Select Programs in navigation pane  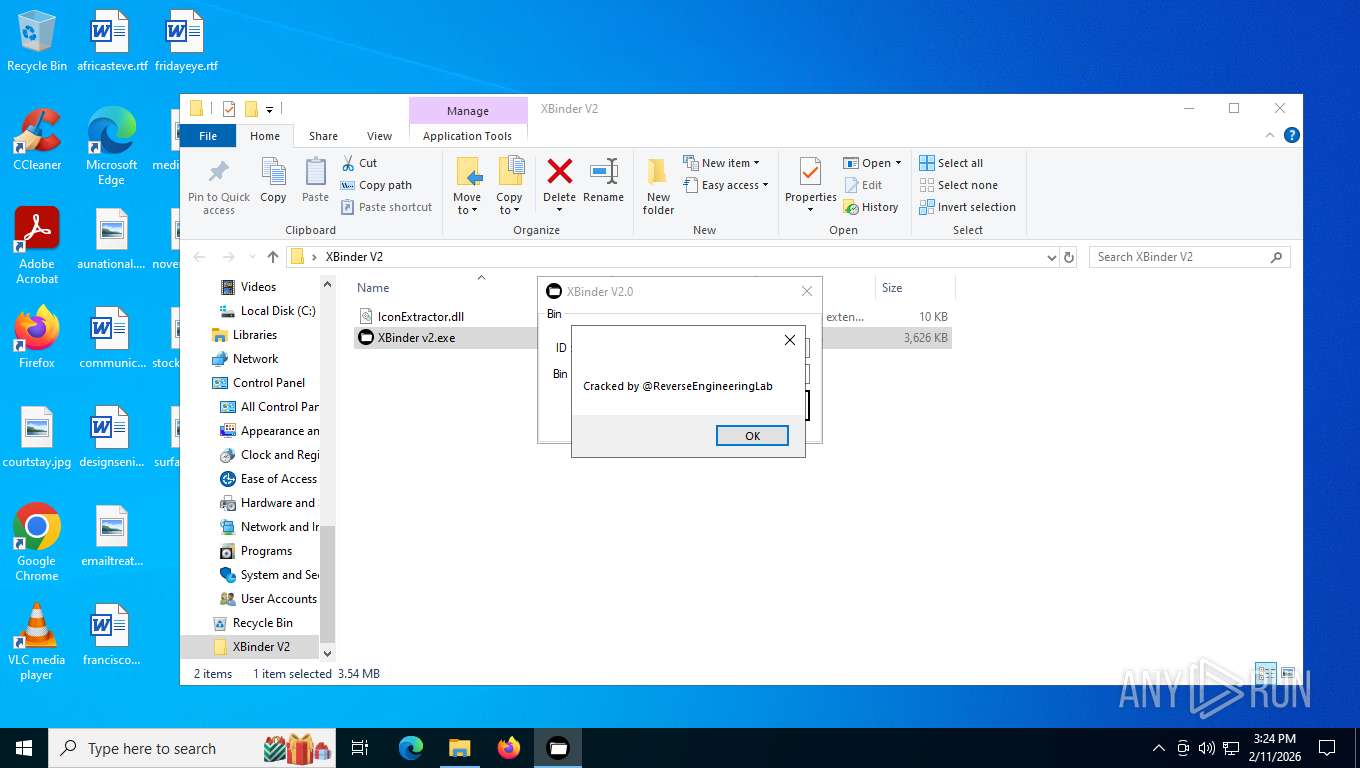tap(266, 551)
